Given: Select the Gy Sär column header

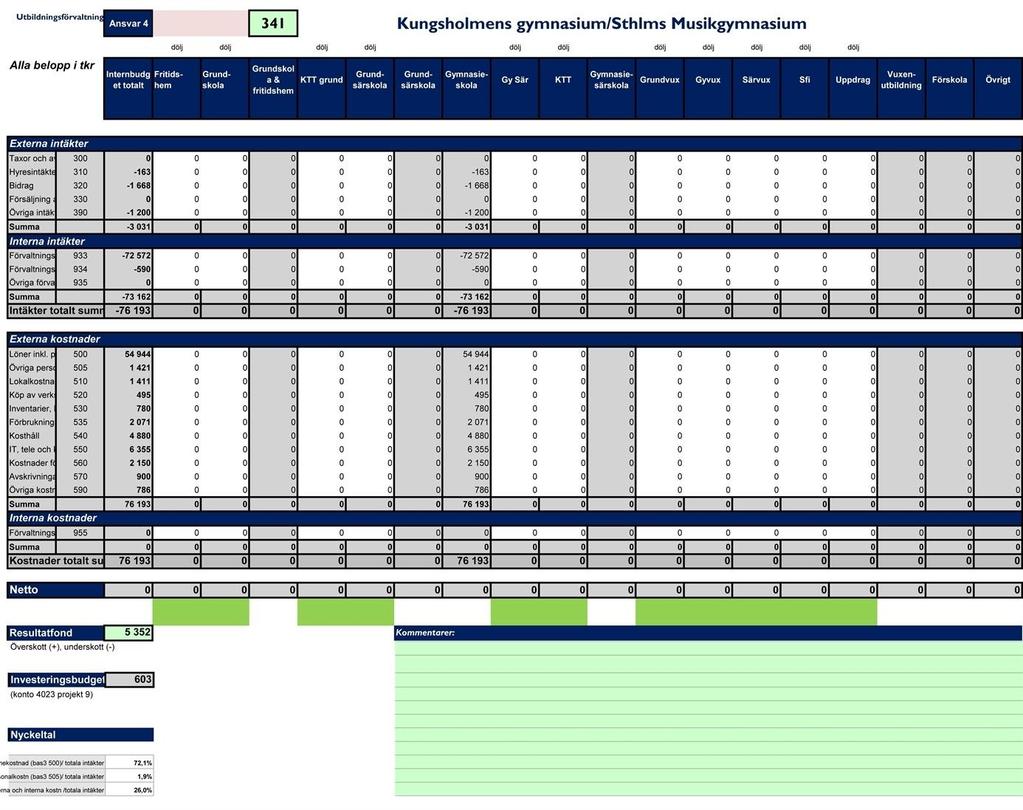Looking at the screenshot, I should tap(515, 88).
